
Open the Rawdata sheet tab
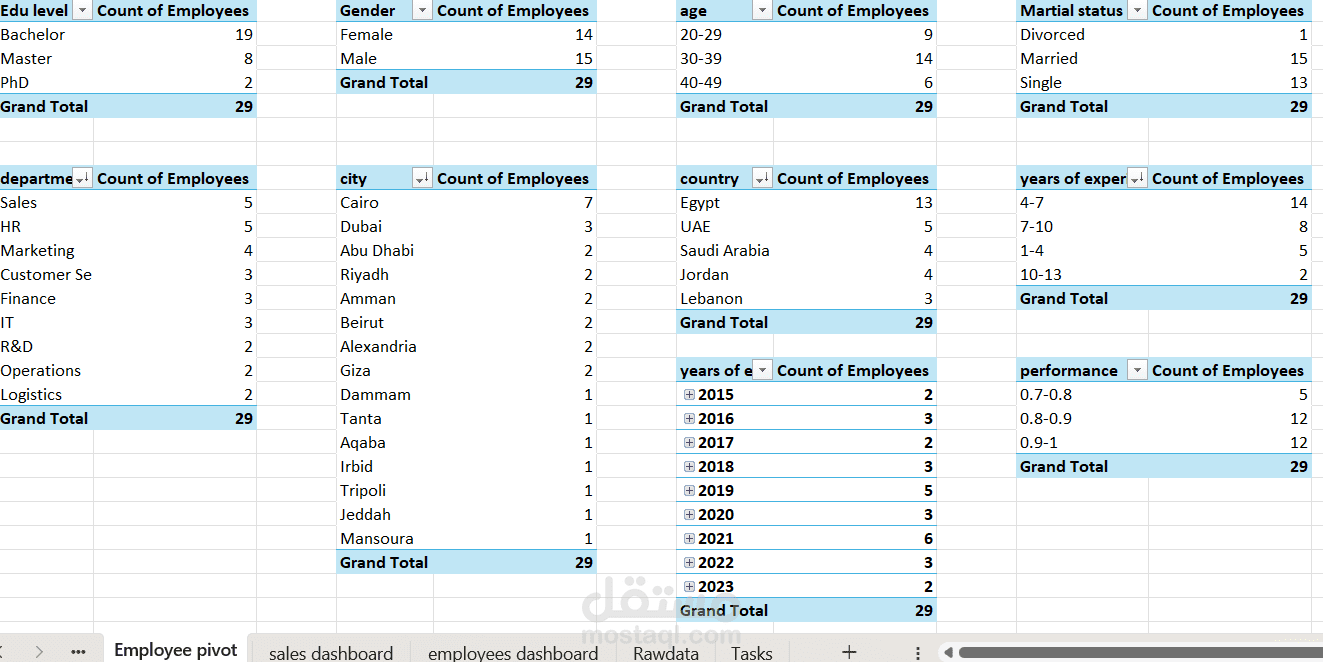point(666,653)
